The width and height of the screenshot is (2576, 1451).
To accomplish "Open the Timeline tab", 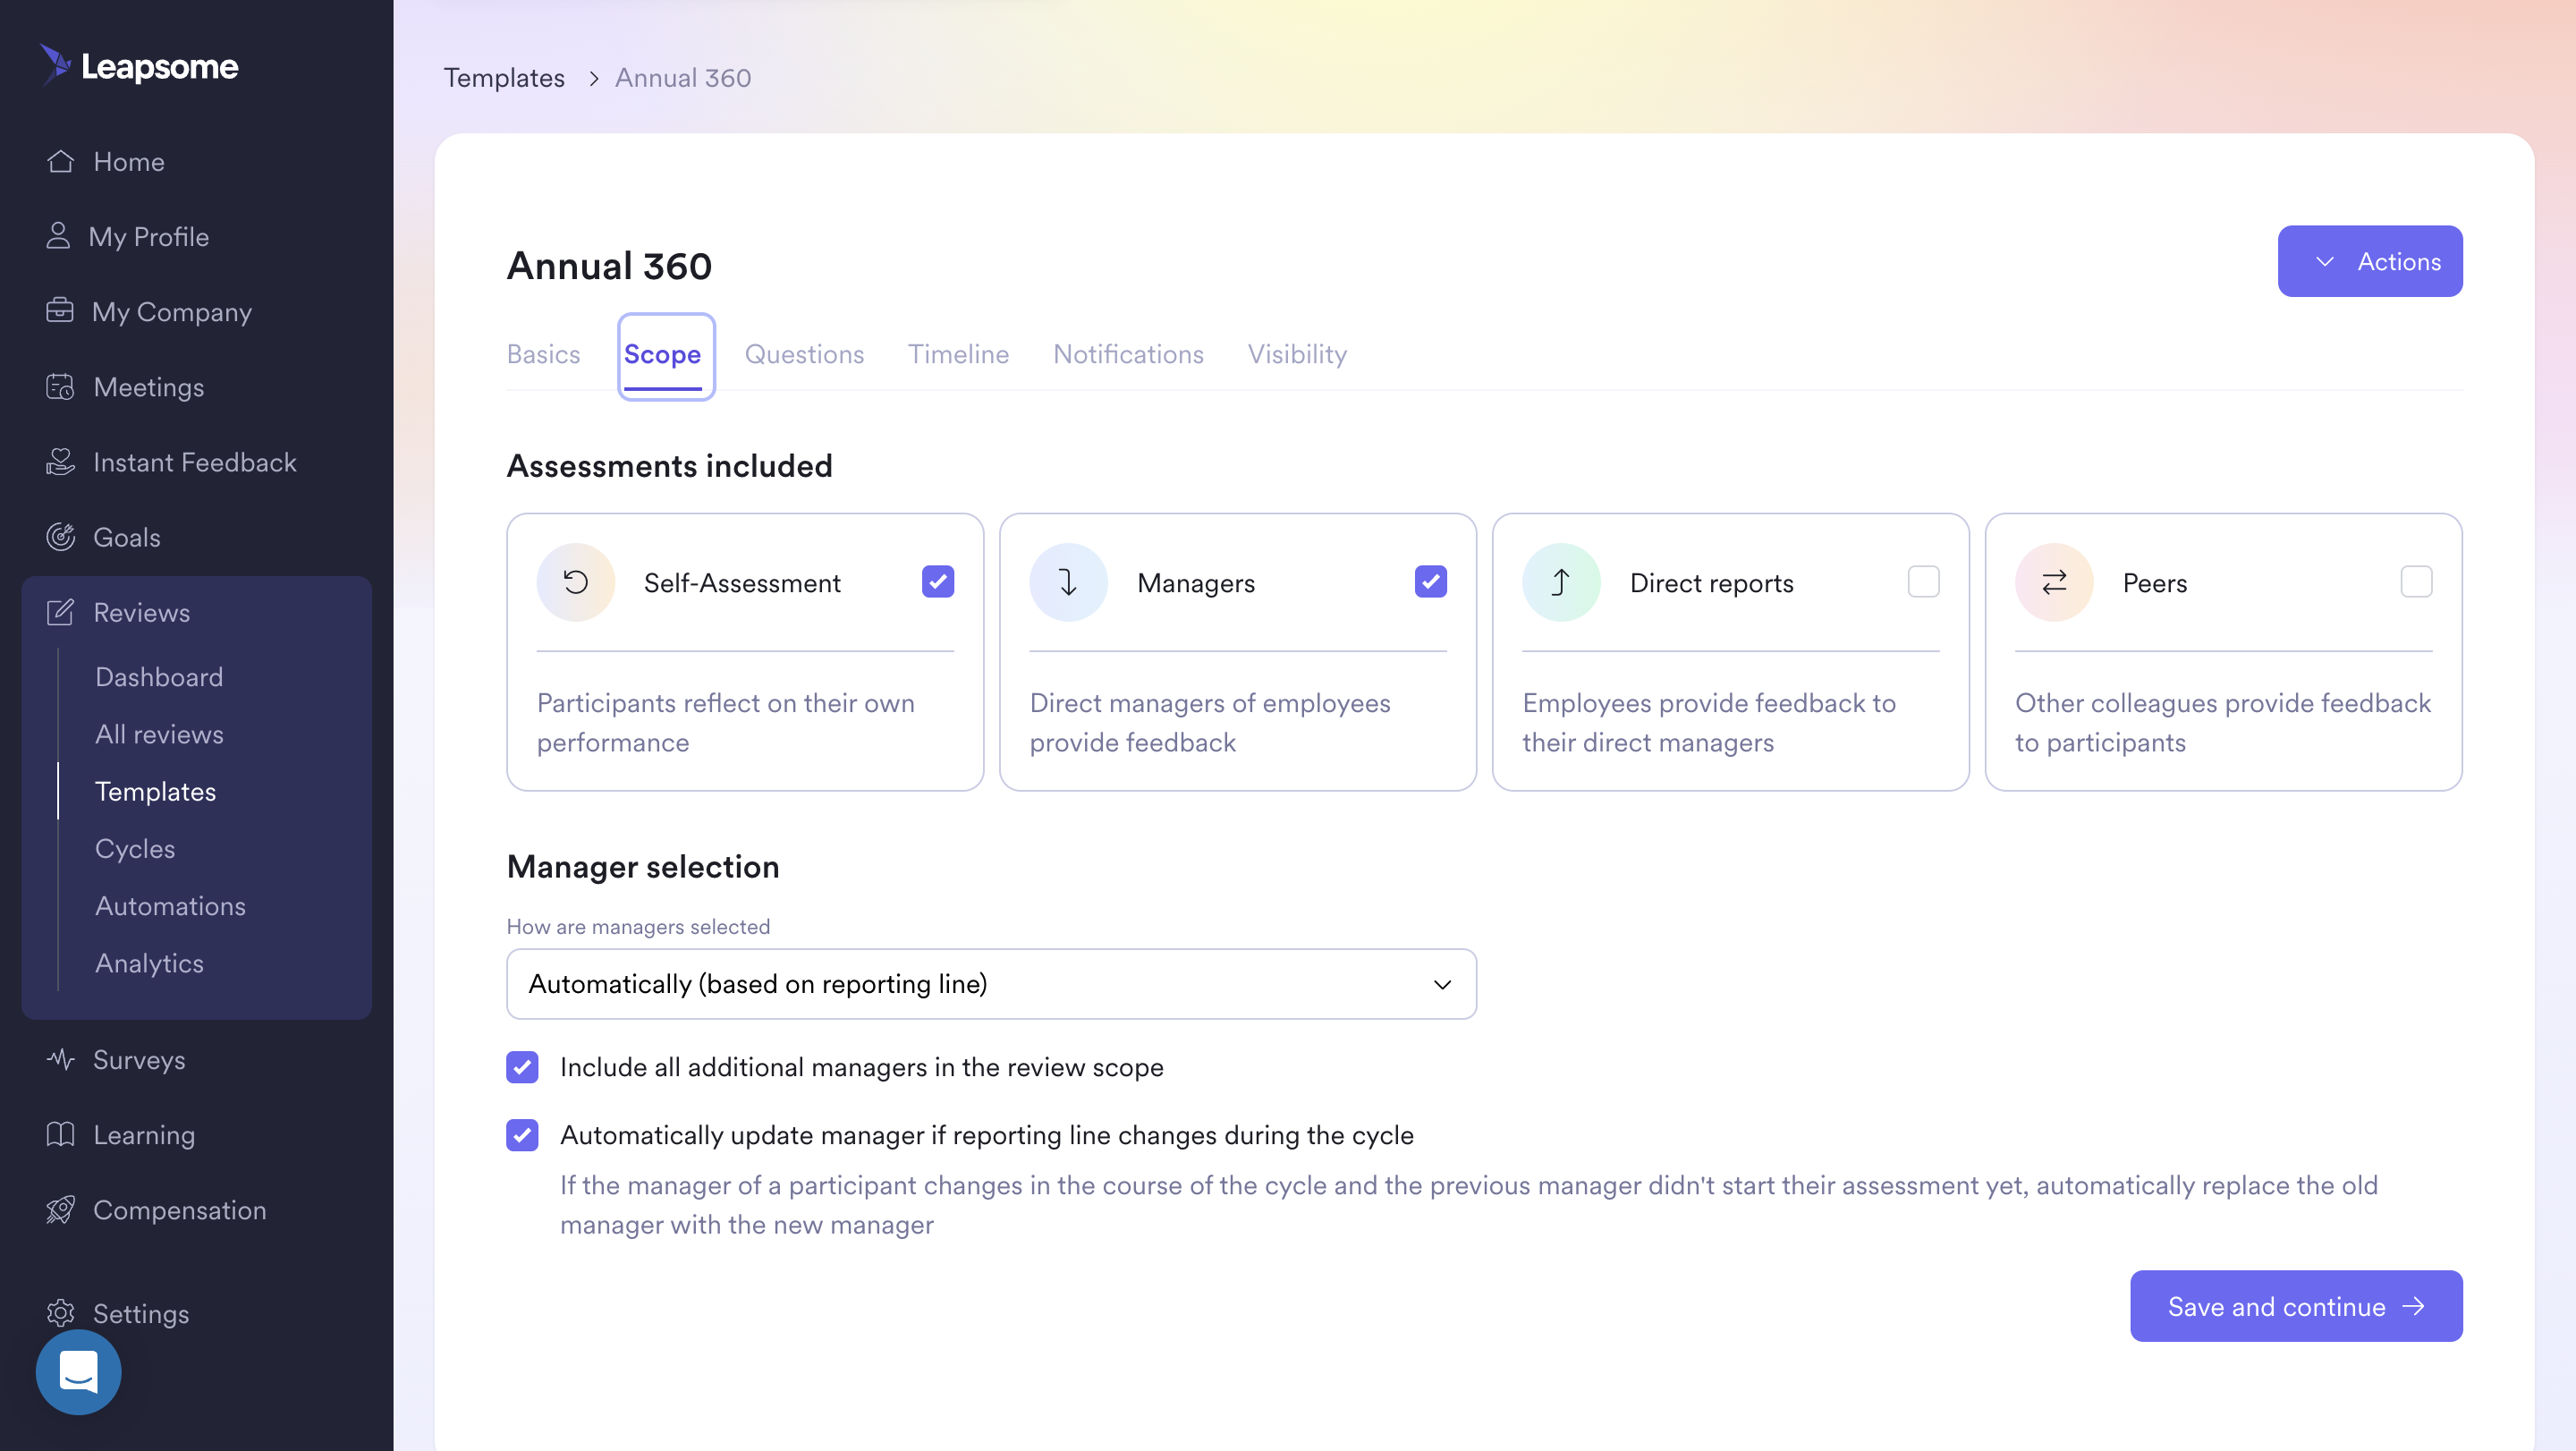I will point(958,354).
